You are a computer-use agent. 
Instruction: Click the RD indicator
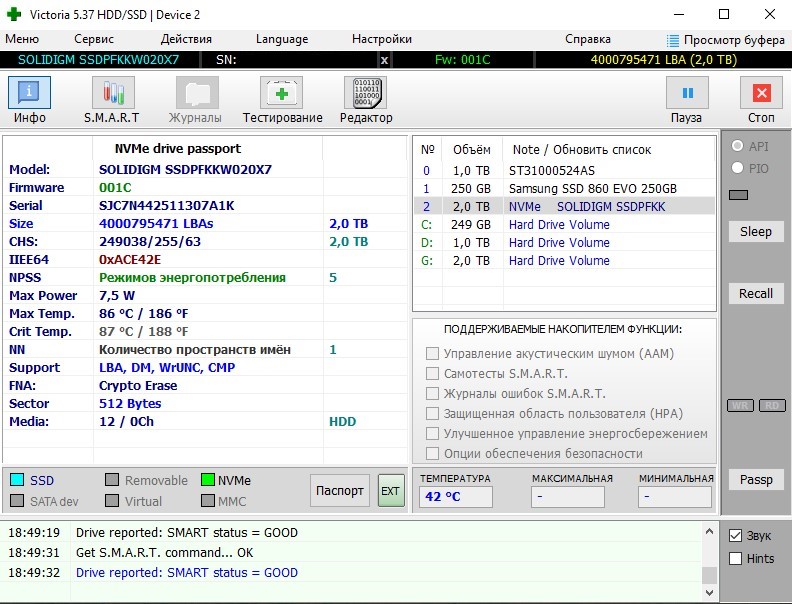(772, 406)
